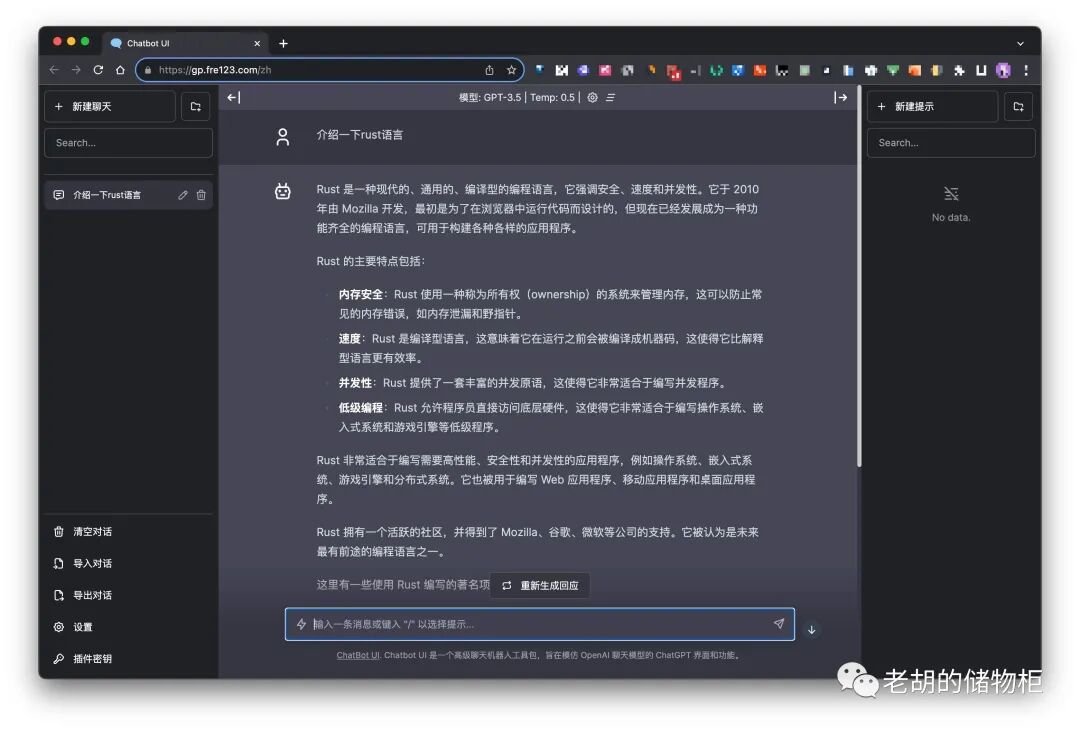The width and height of the screenshot is (1080, 730).
Task: Click the browser address bar URL
Action: 215,70
